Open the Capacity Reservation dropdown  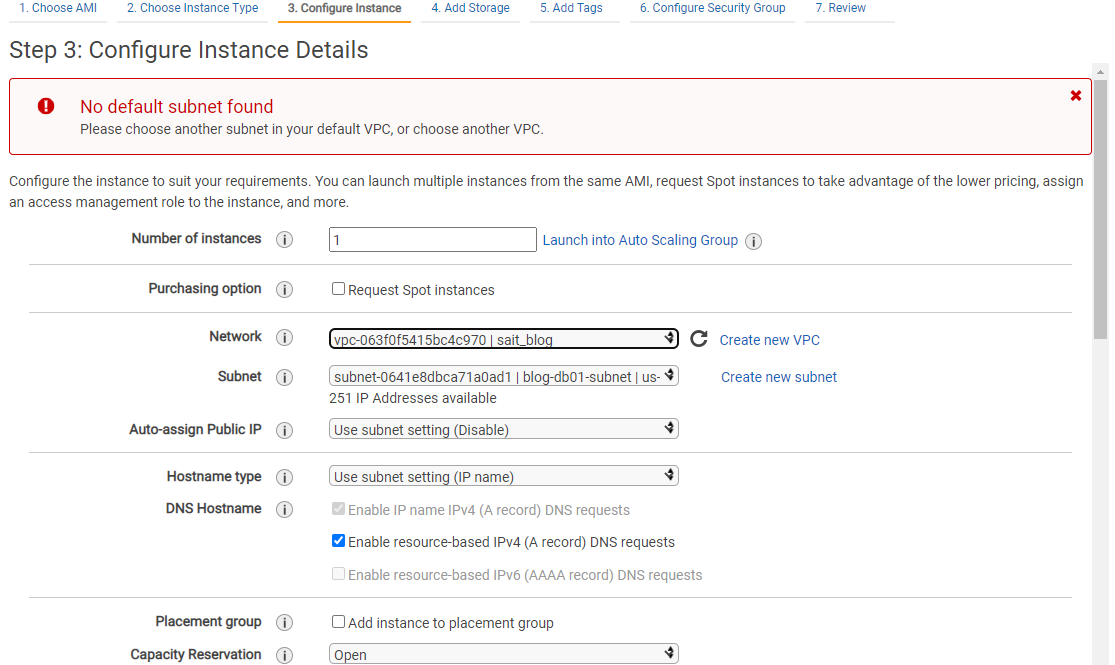(503, 654)
